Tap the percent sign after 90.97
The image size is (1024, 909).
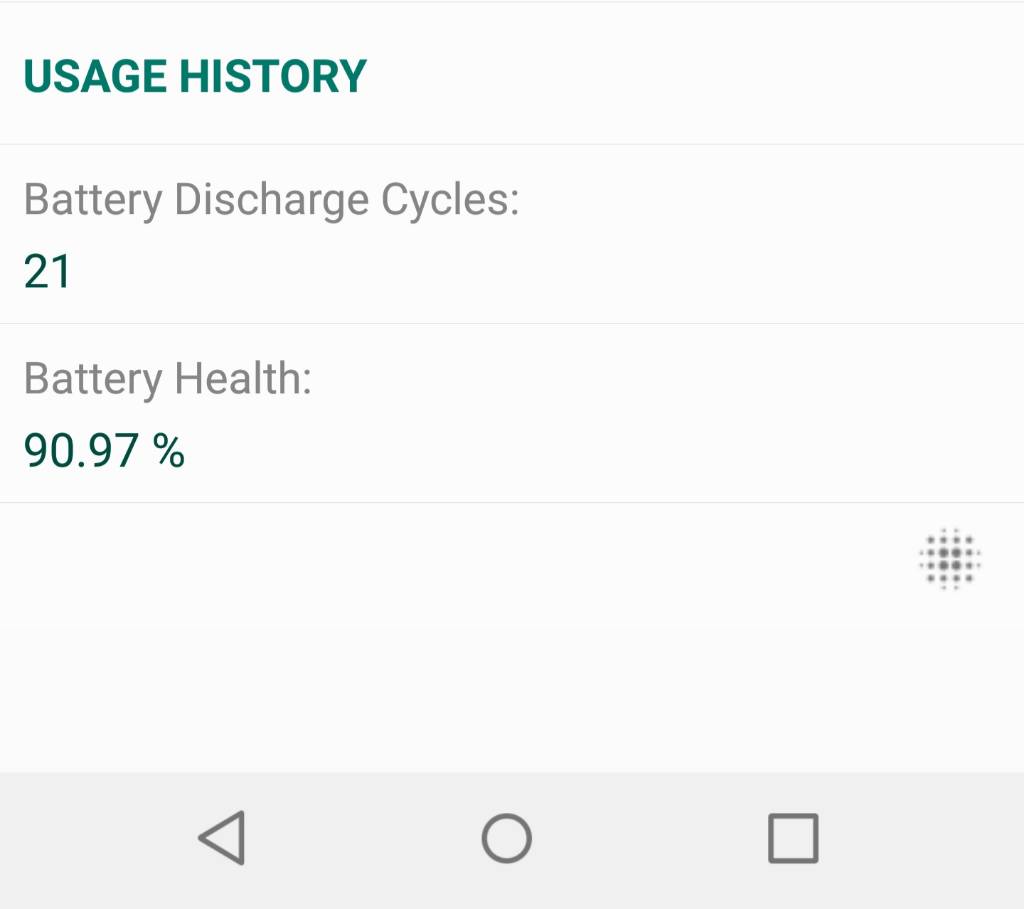tap(169, 451)
